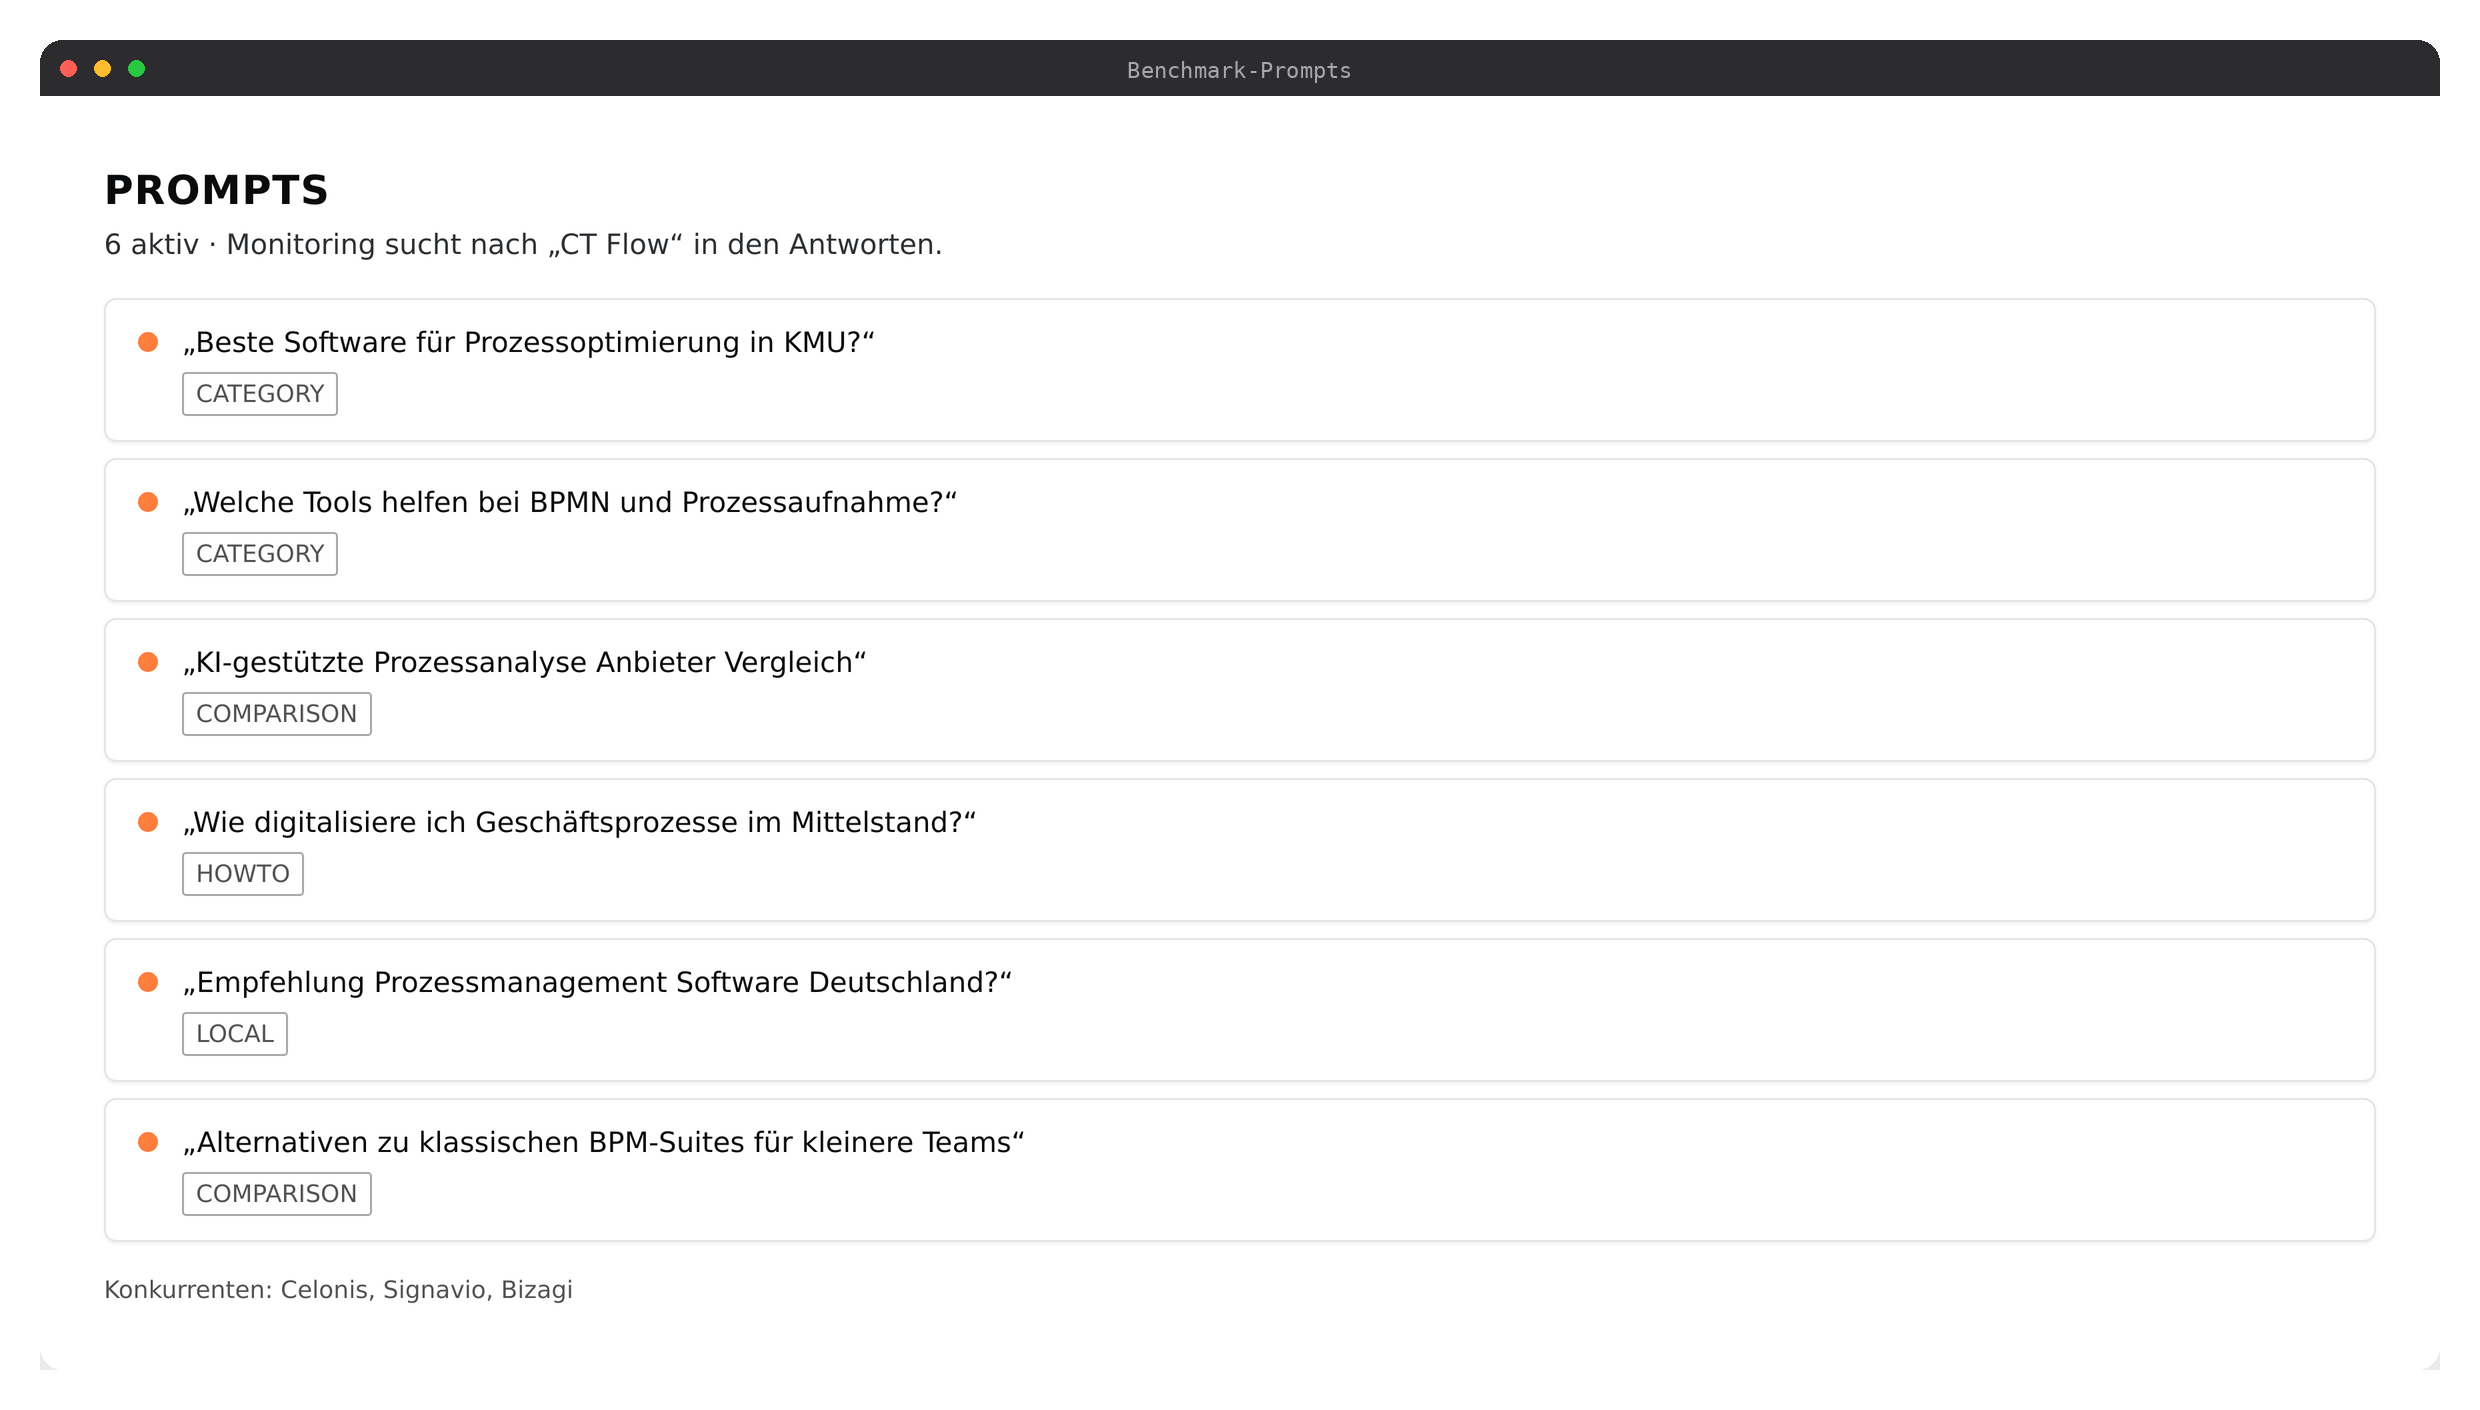Select the orange indicator for KI-gestützte Prozessanalyse
The width and height of the screenshot is (2480, 1410).
148,662
